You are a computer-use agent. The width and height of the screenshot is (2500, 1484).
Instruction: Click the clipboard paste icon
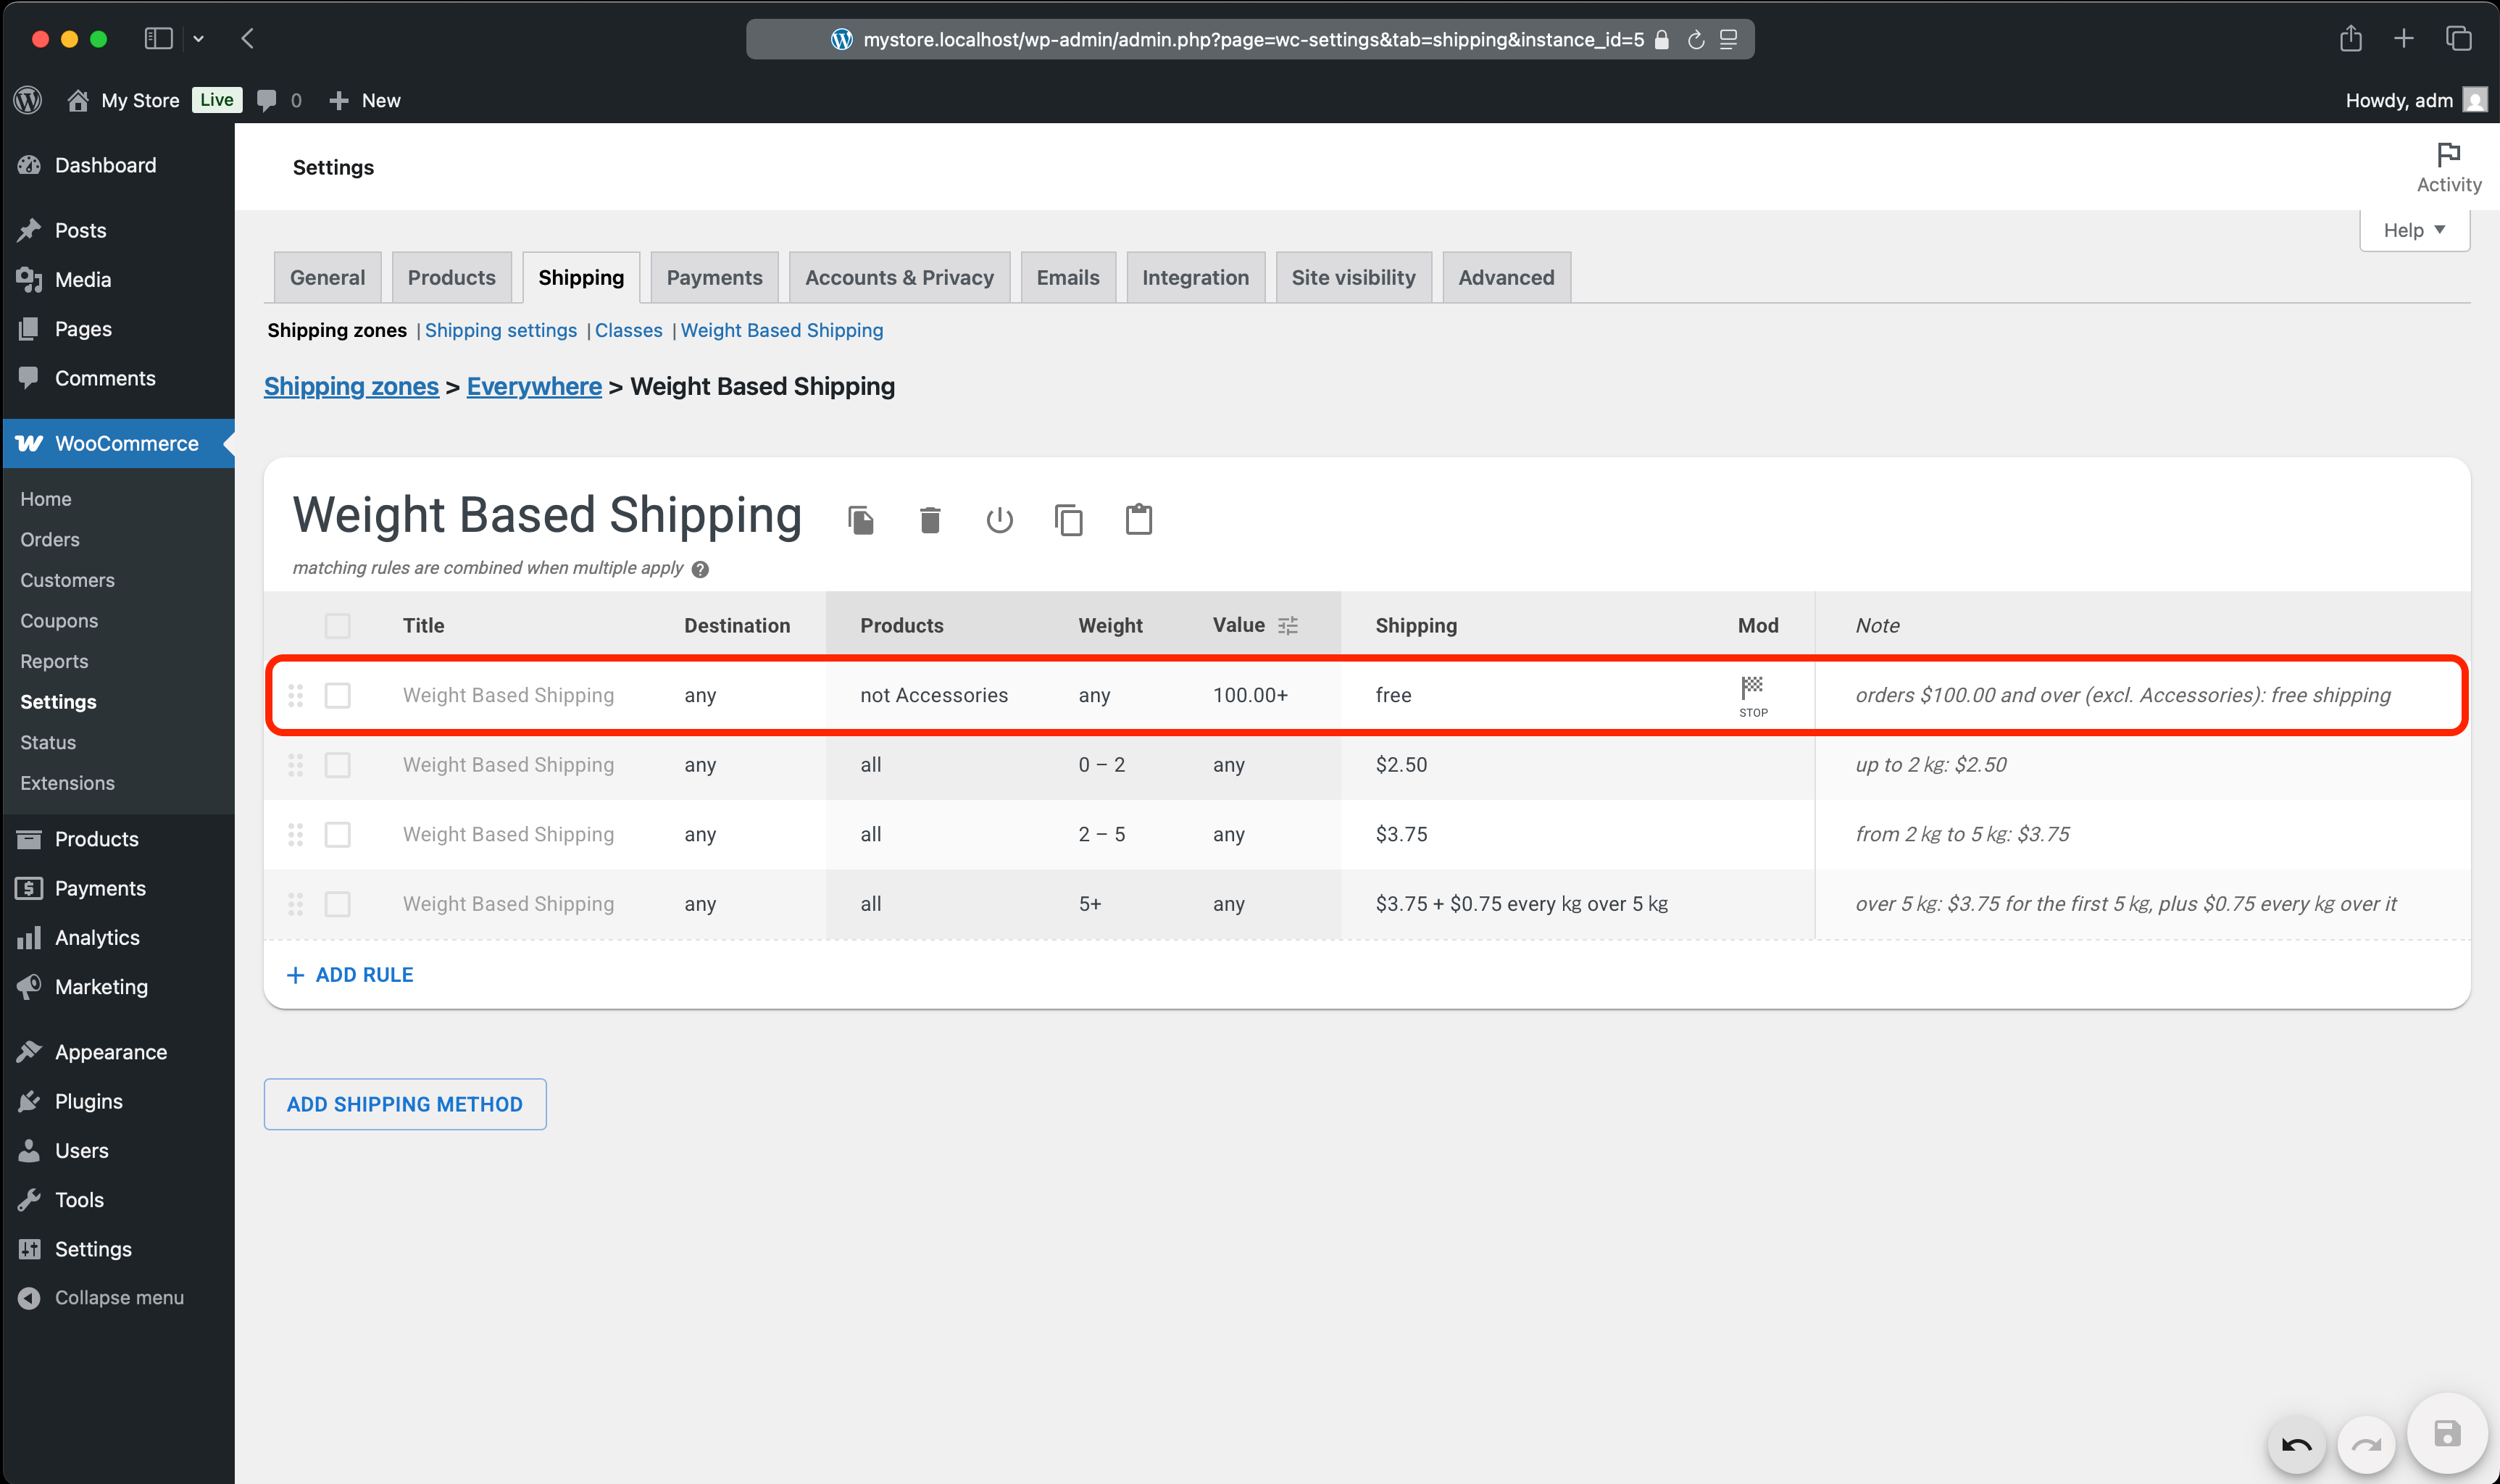(1138, 520)
